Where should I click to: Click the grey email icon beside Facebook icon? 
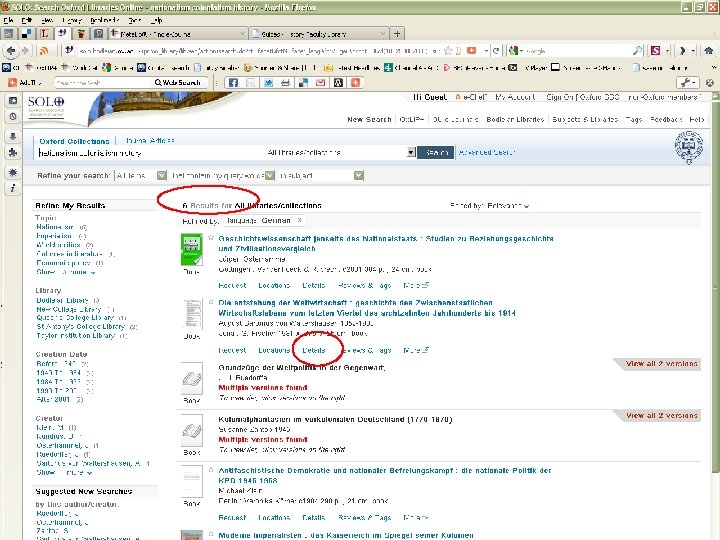tap(251, 83)
